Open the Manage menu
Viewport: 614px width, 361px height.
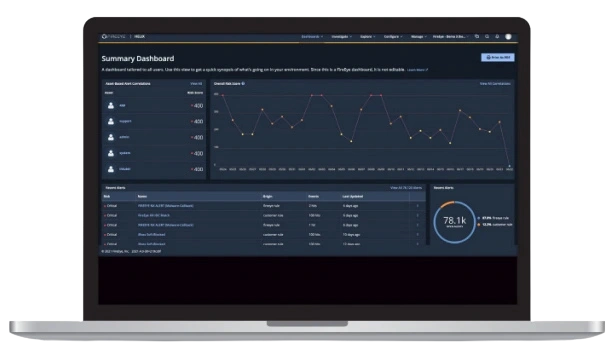(419, 36)
